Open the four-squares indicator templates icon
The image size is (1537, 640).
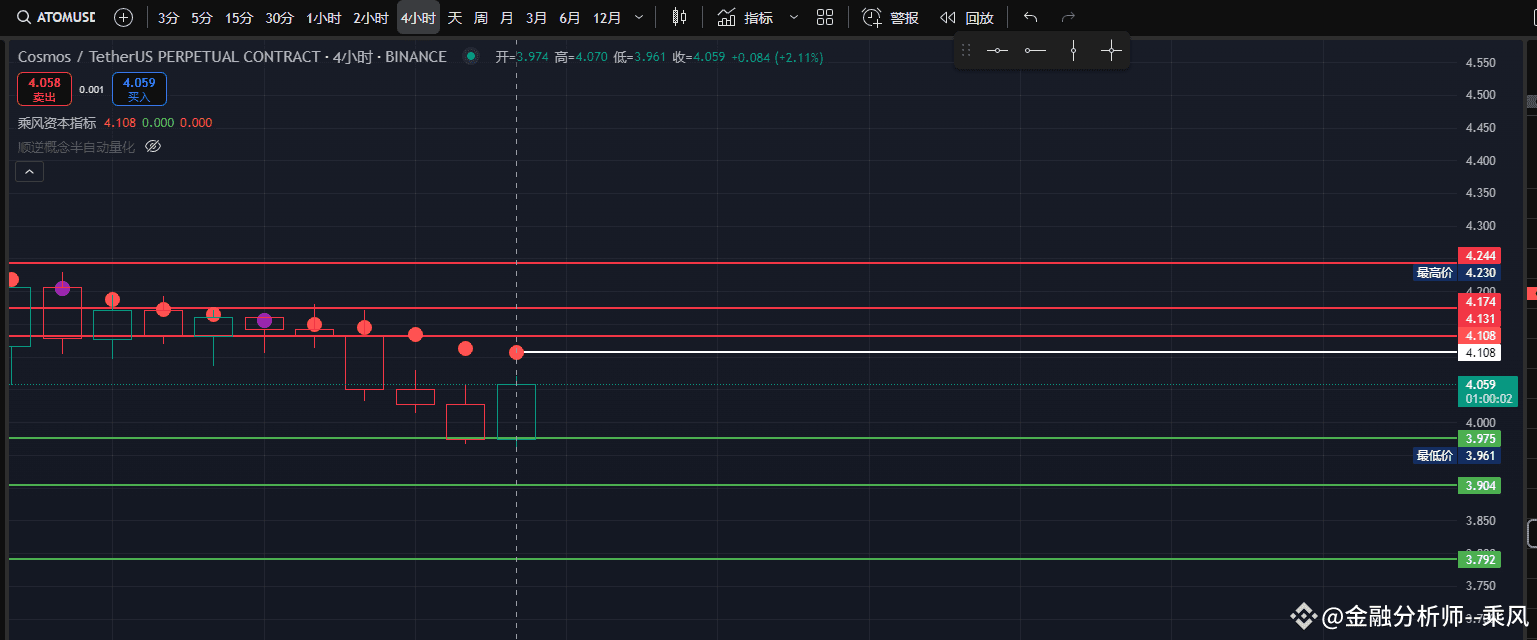pos(825,17)
